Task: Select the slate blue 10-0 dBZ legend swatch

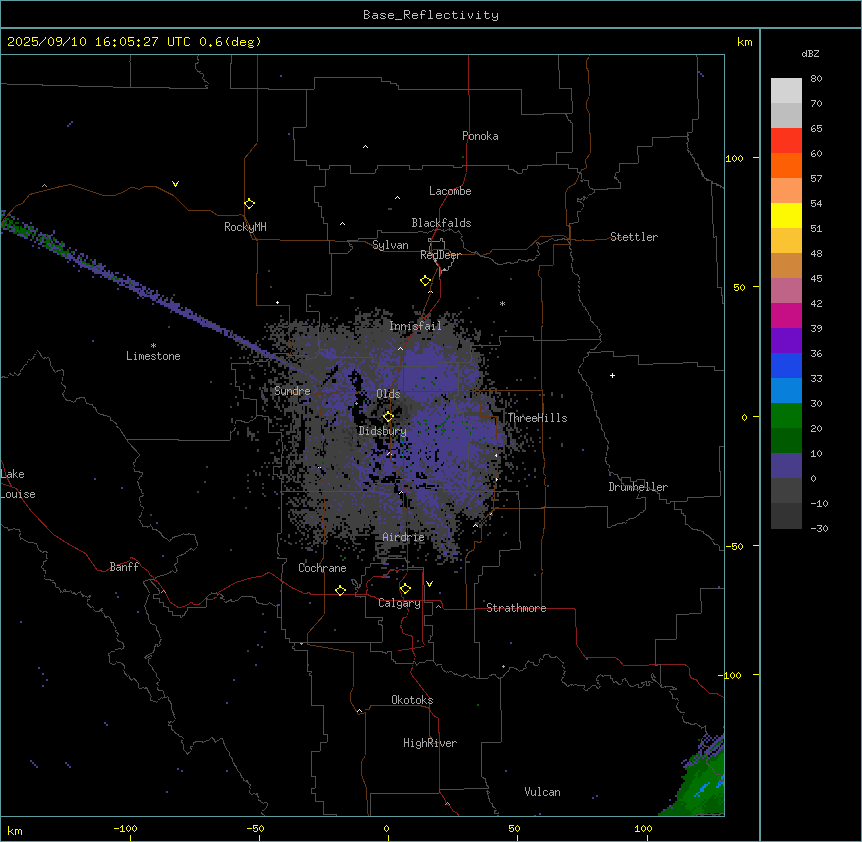Action: tap(786, 466)
